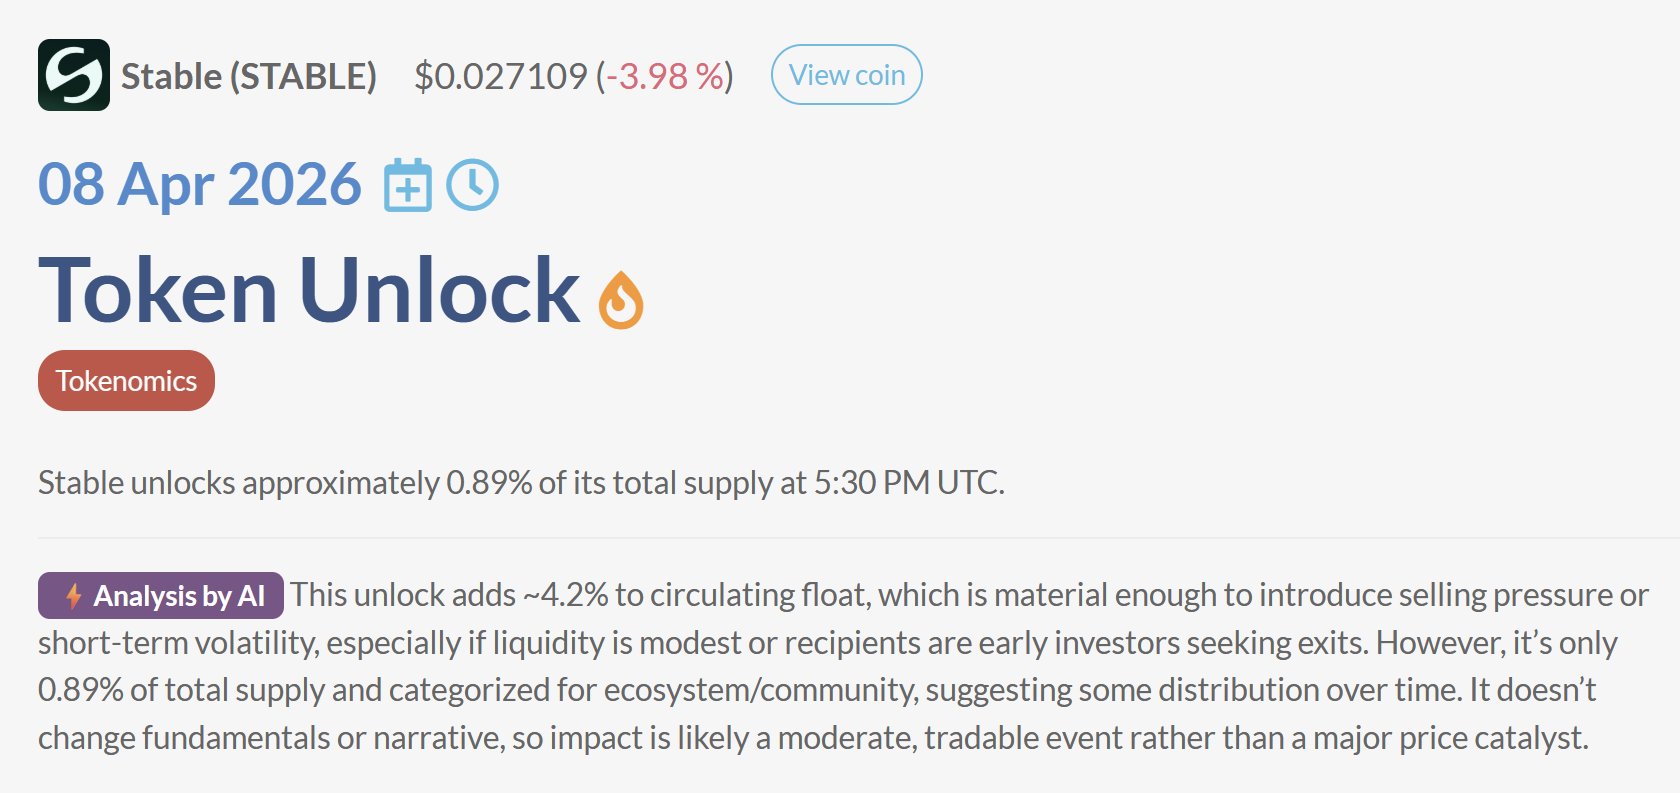Open the Stable (STABLE) coin name link

pyautogui.click(x=248, y=76)
